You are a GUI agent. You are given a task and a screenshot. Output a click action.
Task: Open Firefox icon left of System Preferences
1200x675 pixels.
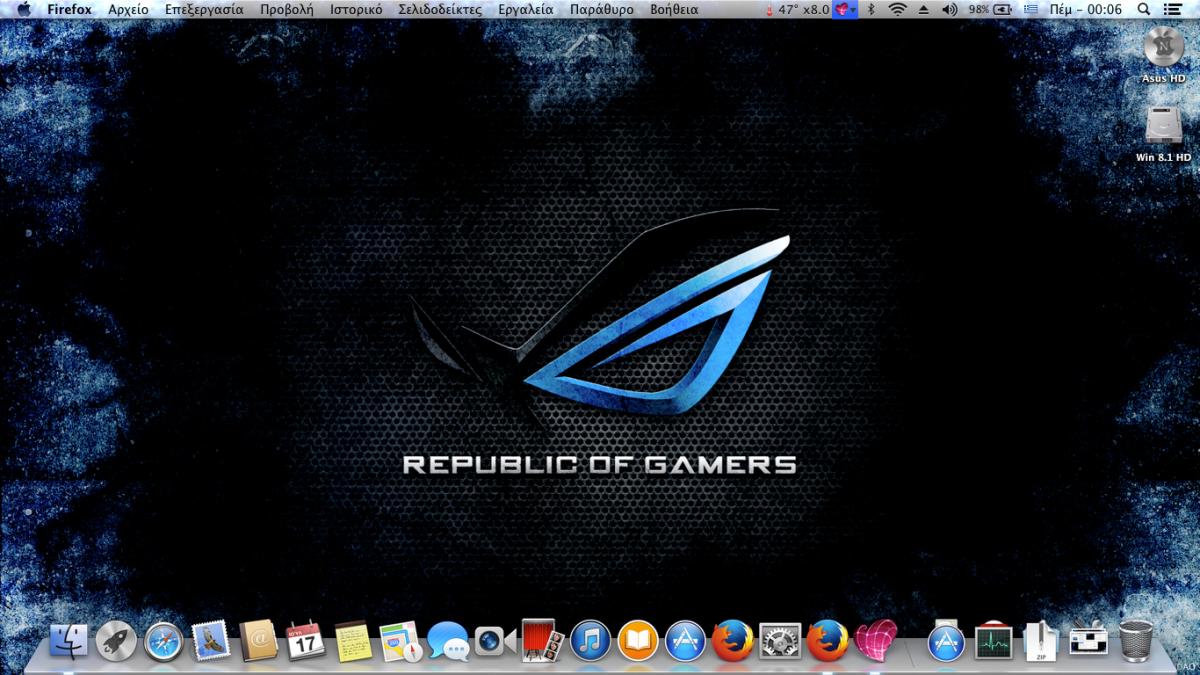(733, 640)
